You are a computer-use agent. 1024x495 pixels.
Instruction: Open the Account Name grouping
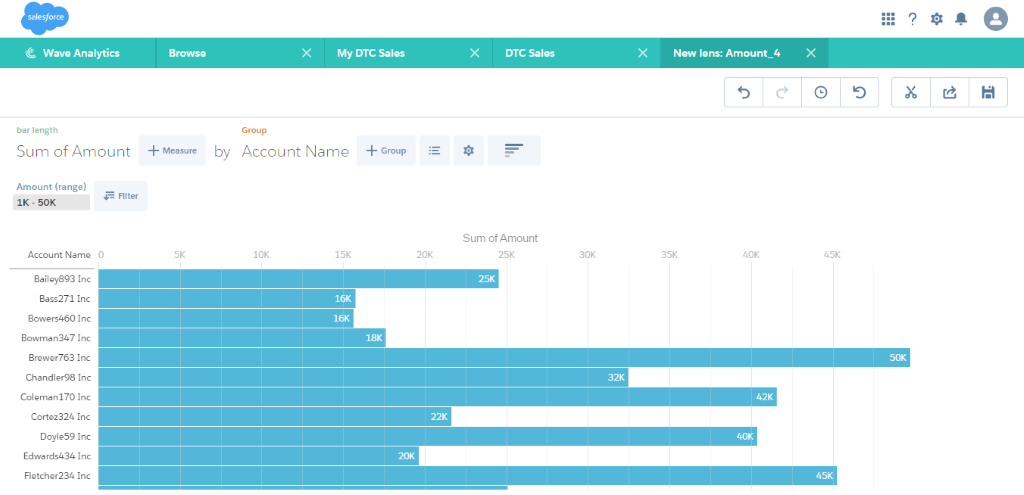[295, 152]
